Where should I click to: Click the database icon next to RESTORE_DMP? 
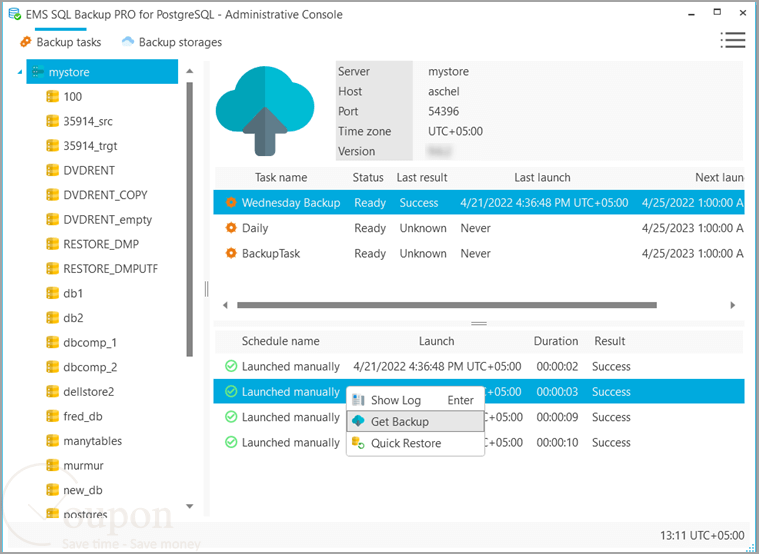[52, 244]
